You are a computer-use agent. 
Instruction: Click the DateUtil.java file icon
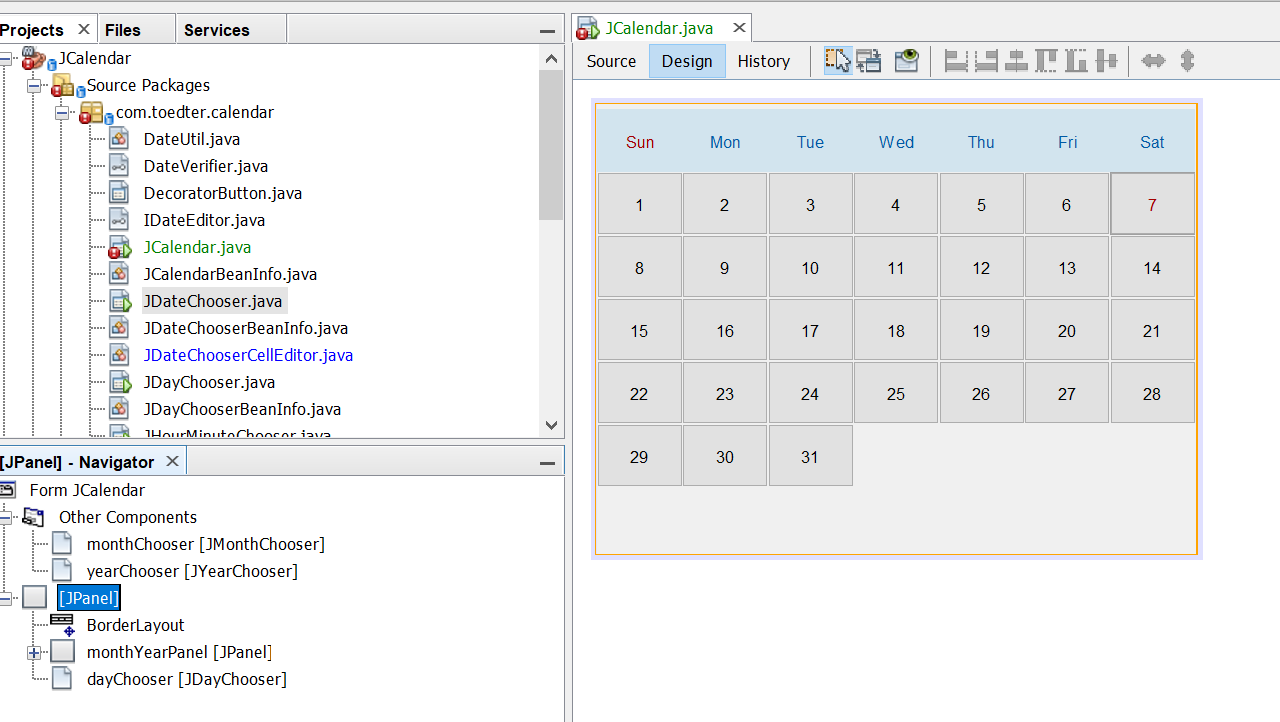click(x=119, y=139)
